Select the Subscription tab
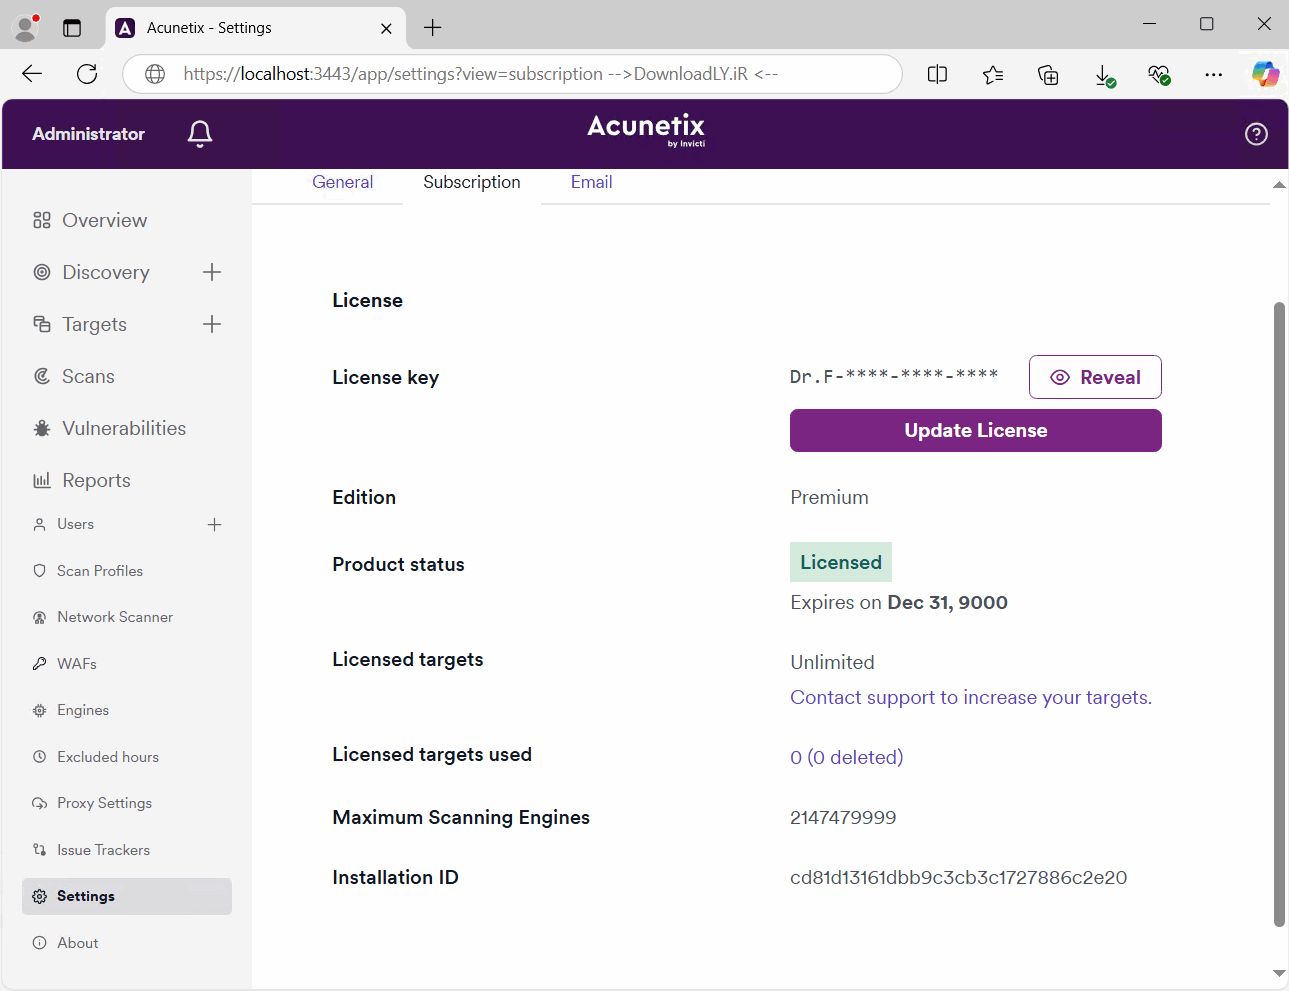 (x=472, y=182)
